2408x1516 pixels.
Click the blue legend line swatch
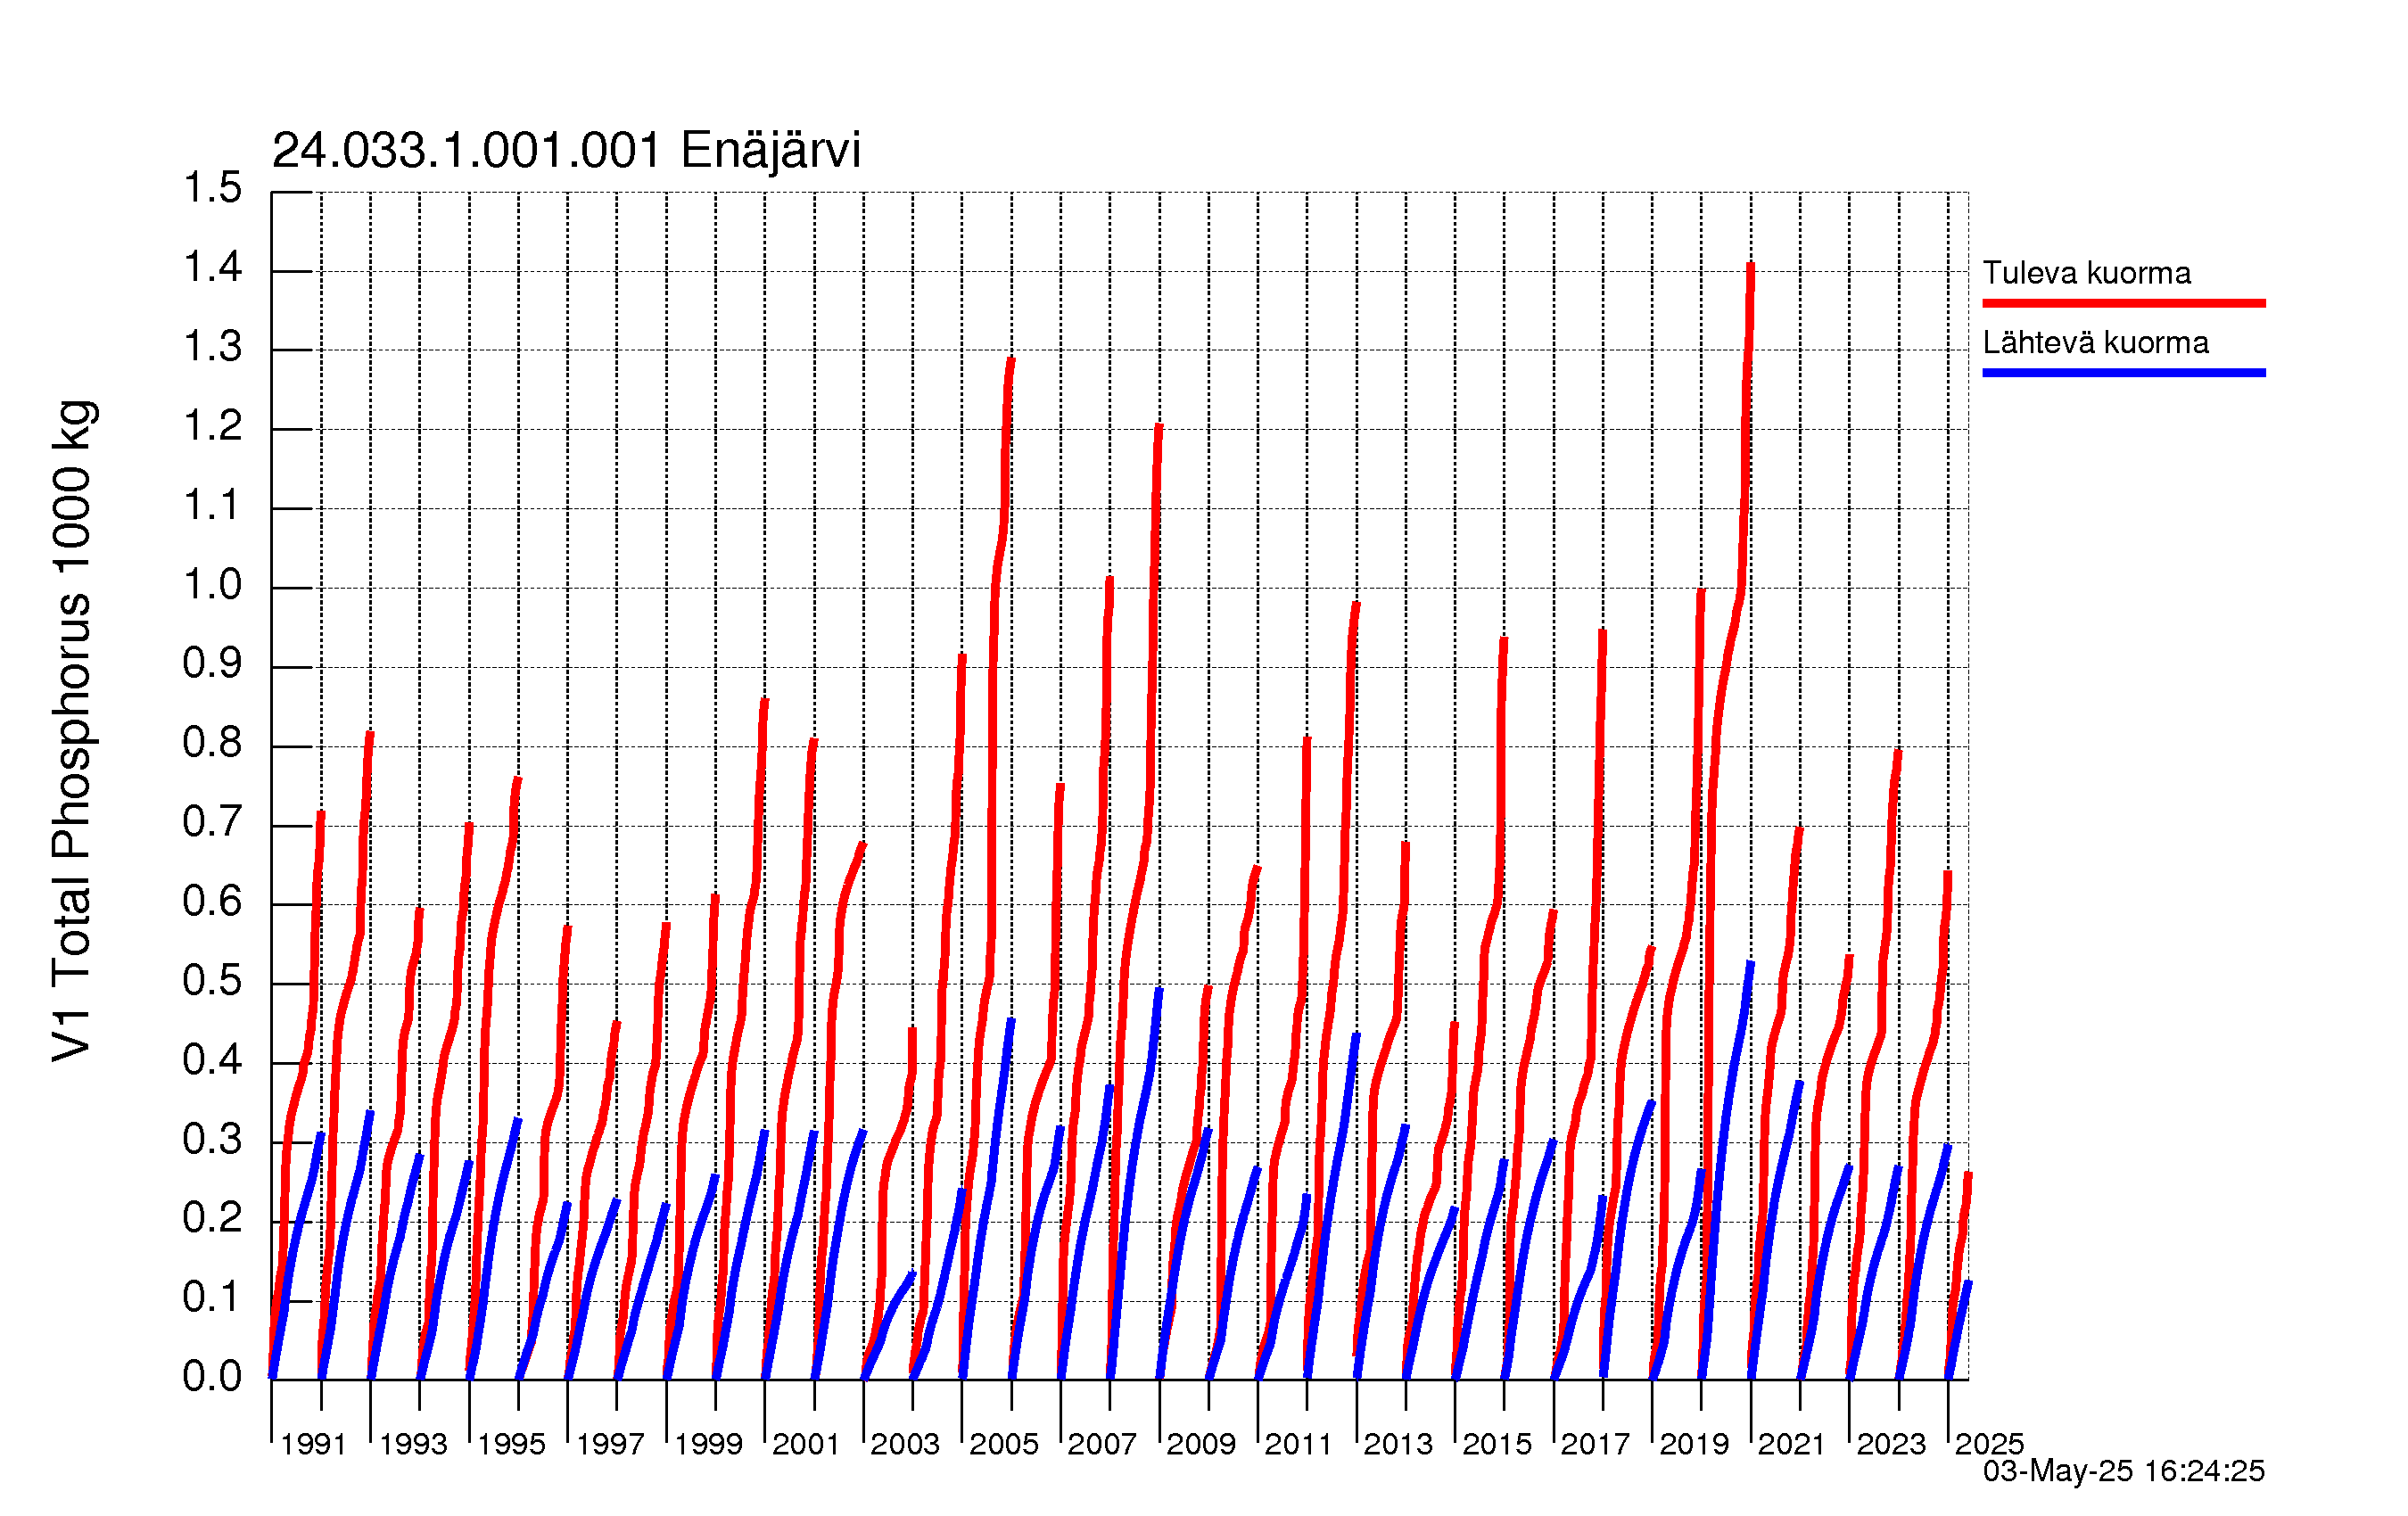2124,373
